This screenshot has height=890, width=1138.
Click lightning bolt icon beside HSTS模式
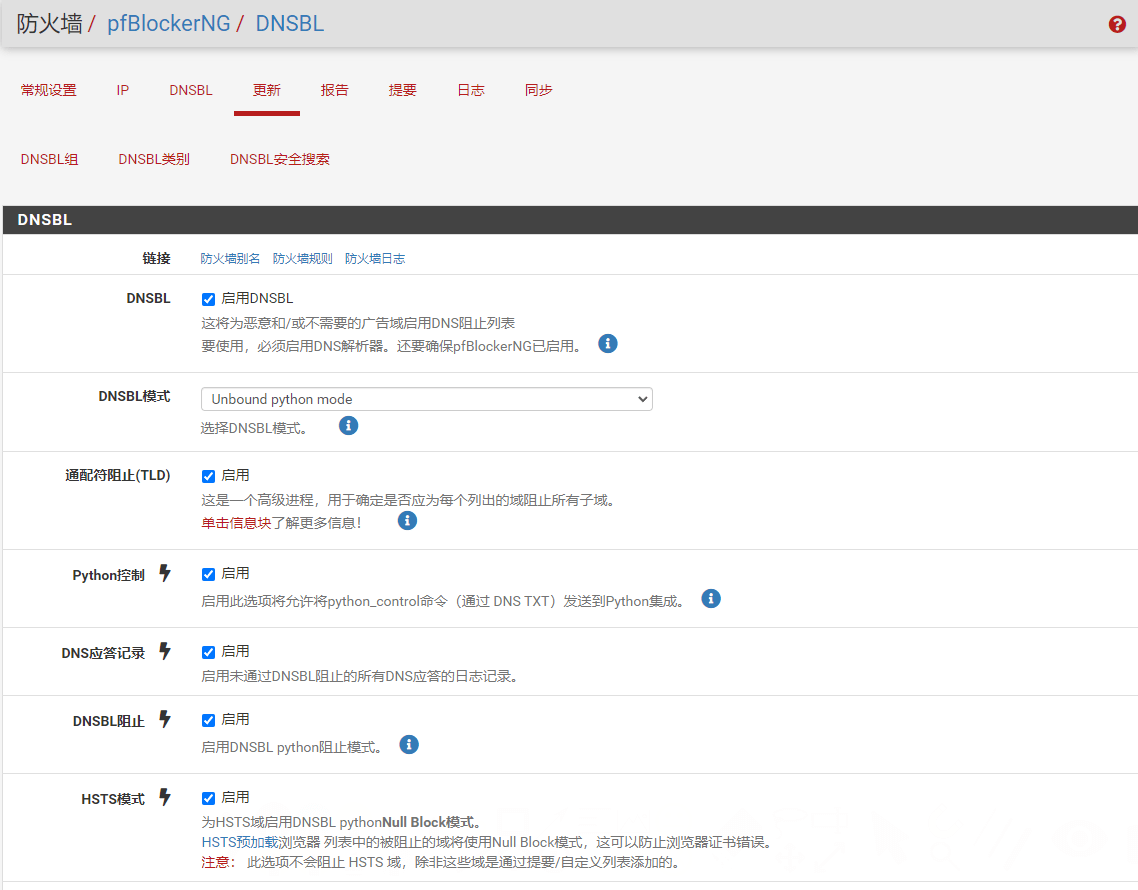[165, 798]
